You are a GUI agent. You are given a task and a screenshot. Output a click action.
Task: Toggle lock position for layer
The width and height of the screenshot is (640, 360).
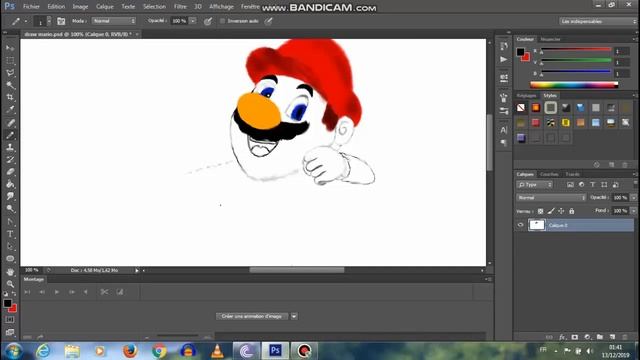click(561, 211)
